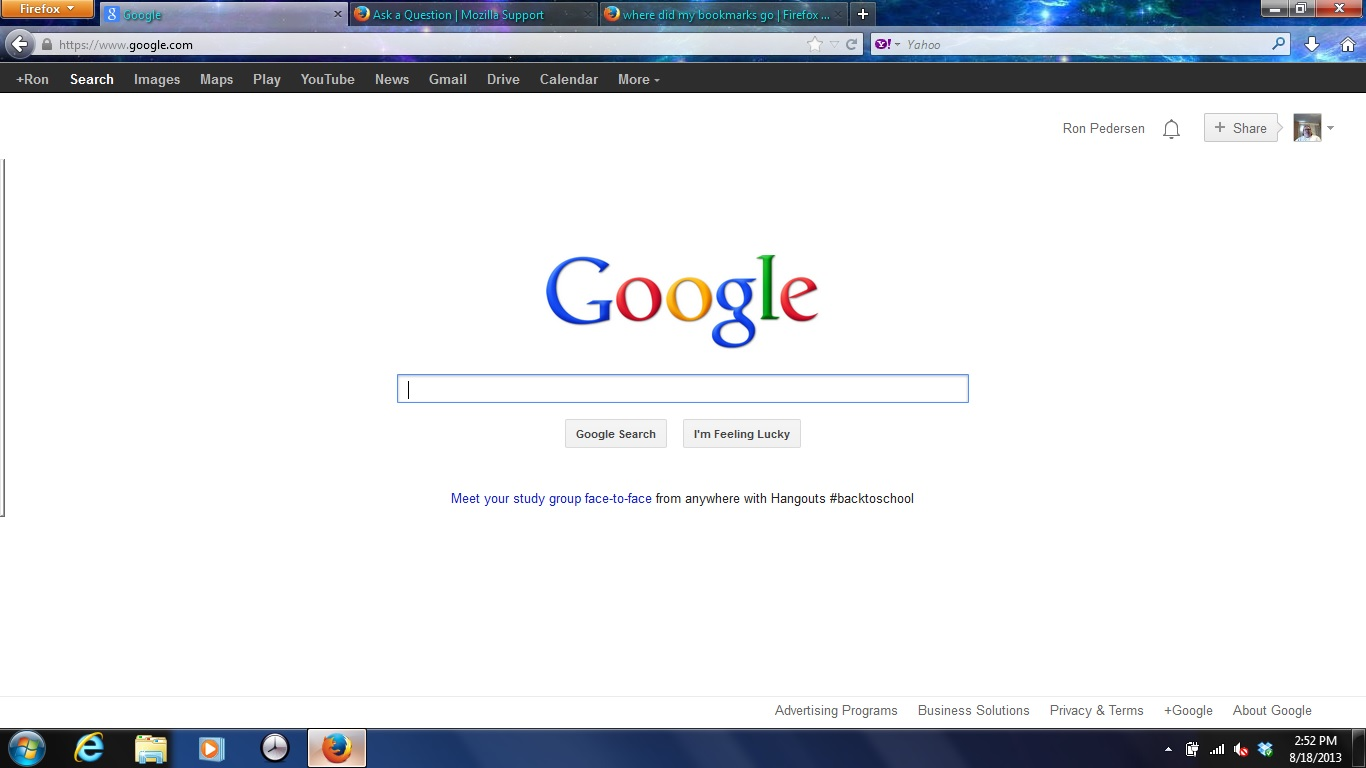Switch to the Google tab

point(224,14)
